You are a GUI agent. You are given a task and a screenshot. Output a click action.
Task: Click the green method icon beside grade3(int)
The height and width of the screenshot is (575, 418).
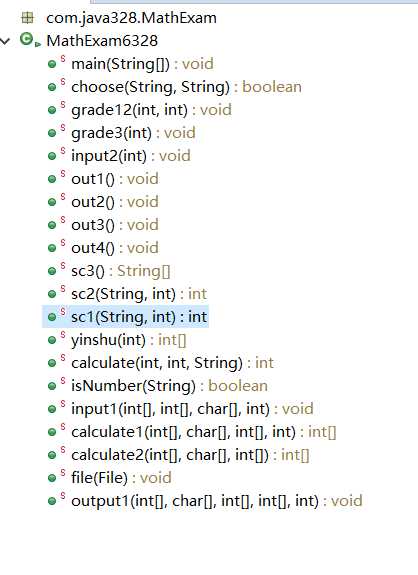click(x=52, y=133)
